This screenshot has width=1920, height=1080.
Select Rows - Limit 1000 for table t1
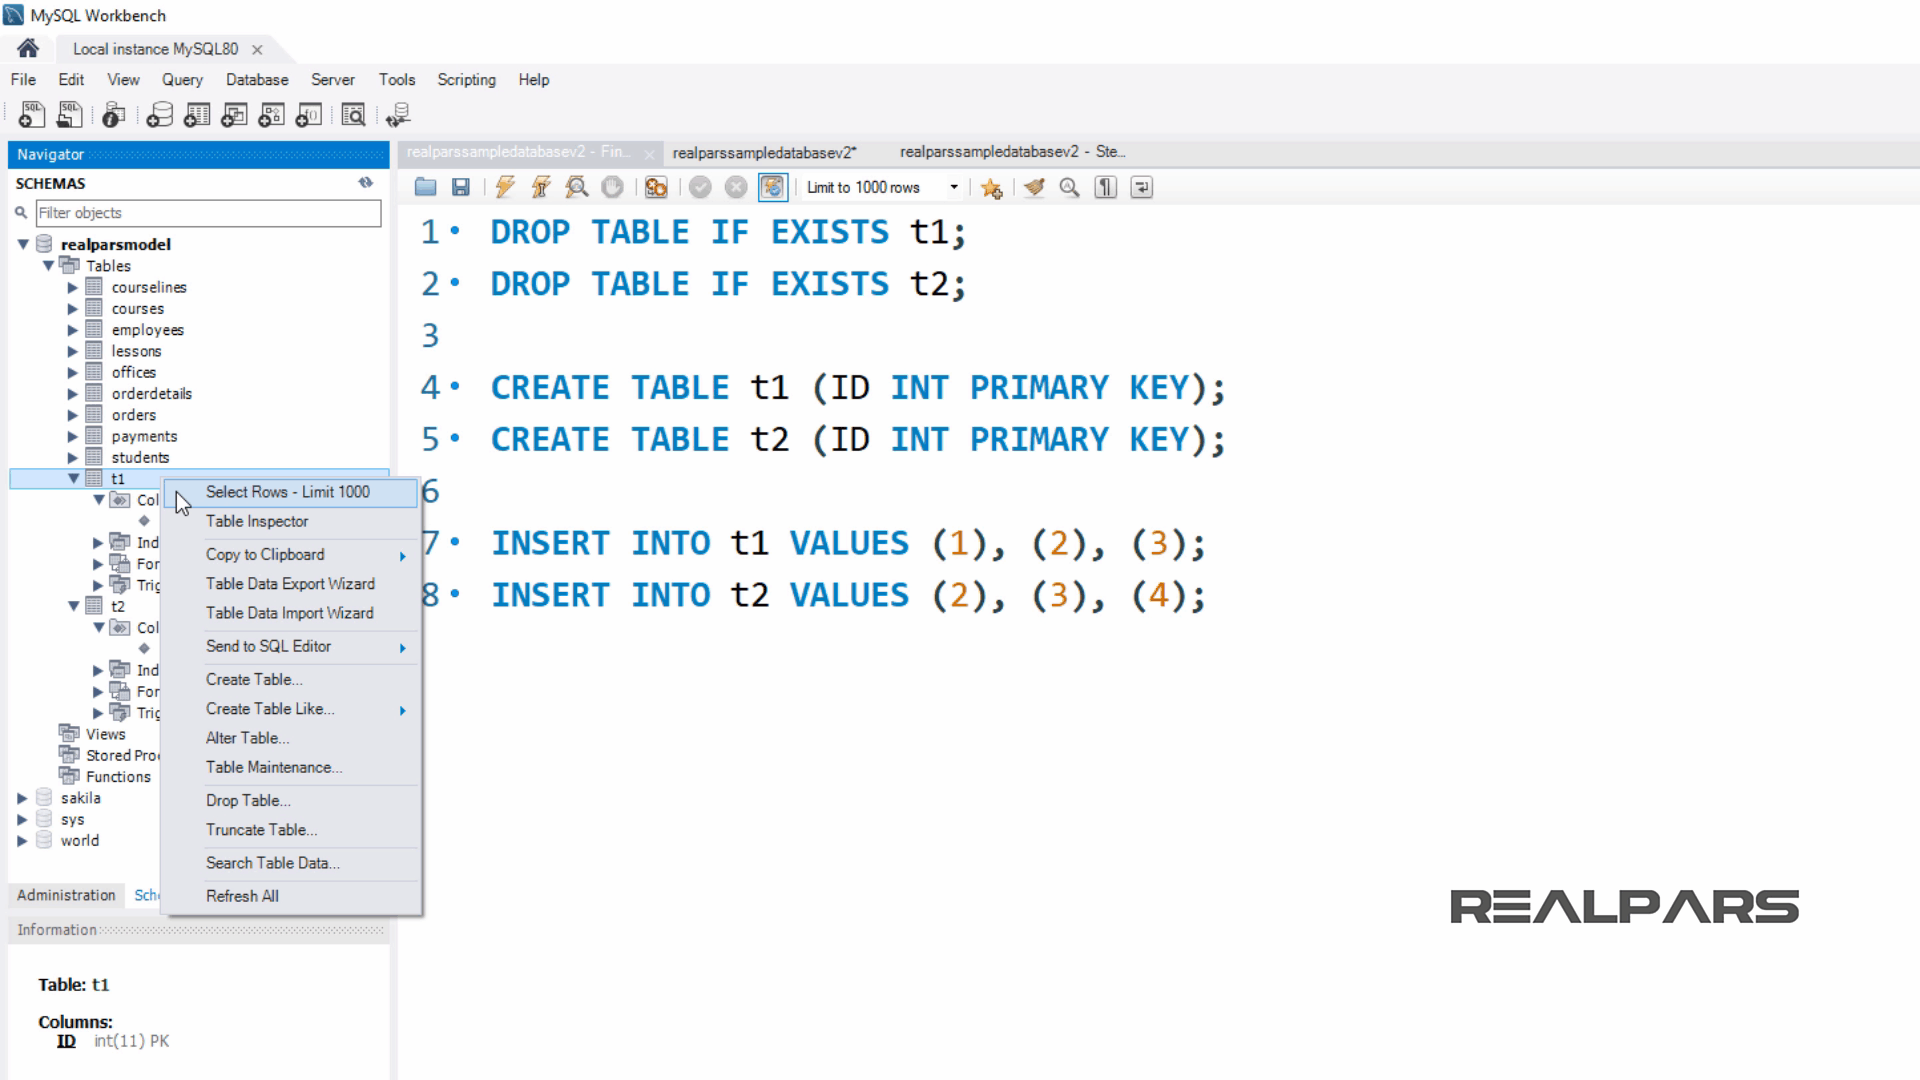point(287,492)
